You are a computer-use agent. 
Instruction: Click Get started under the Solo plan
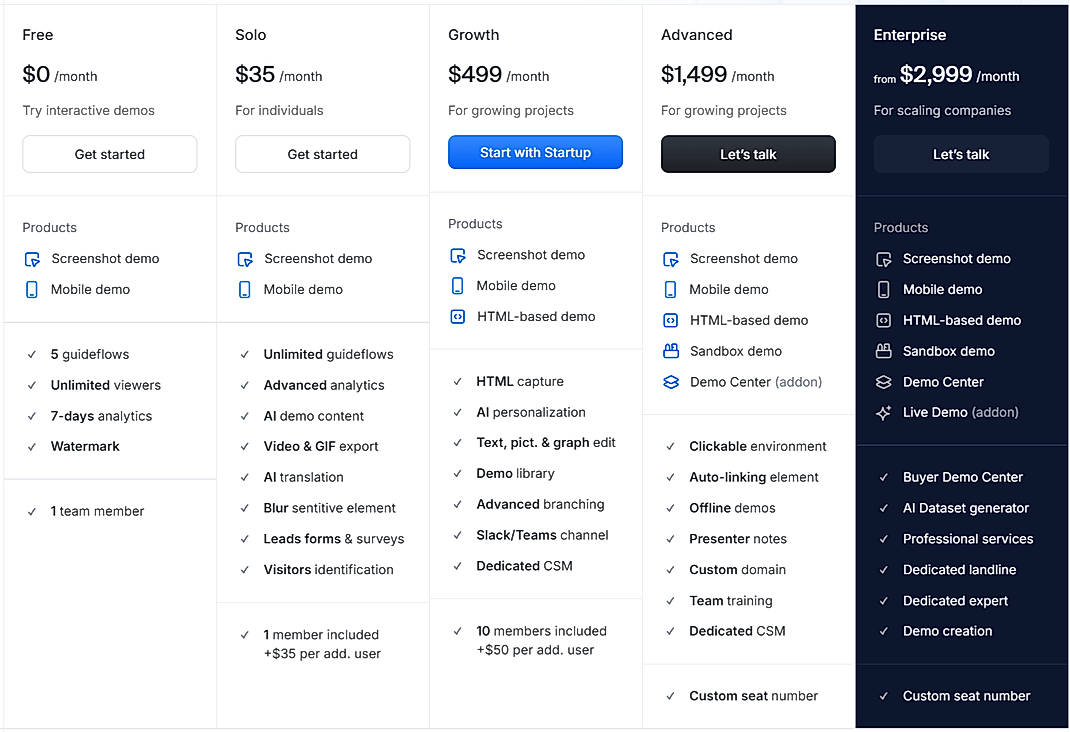coord(322,154)
